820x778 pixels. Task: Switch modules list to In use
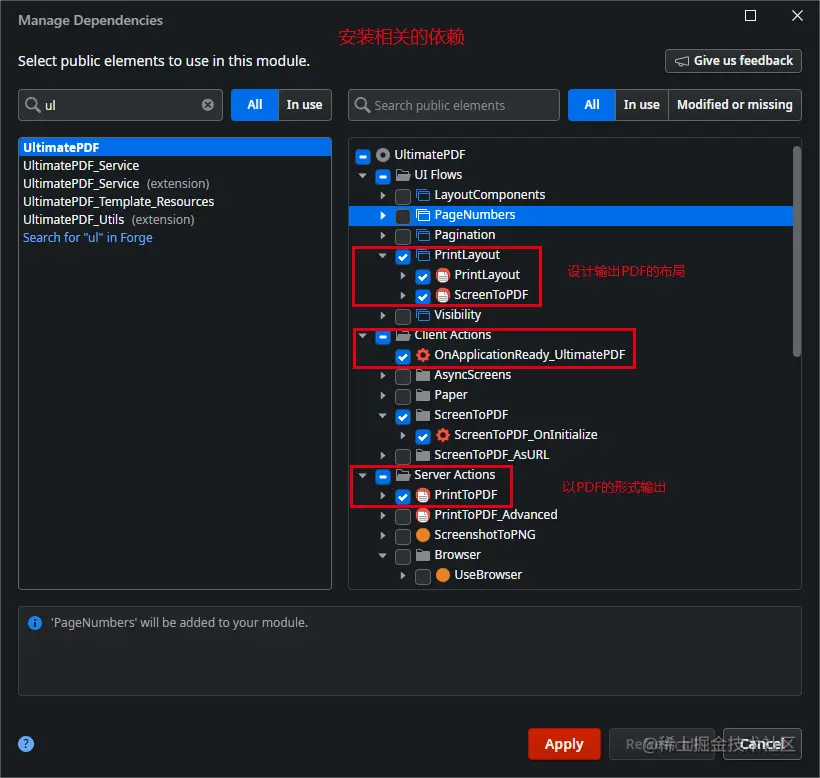pos(304,105)
